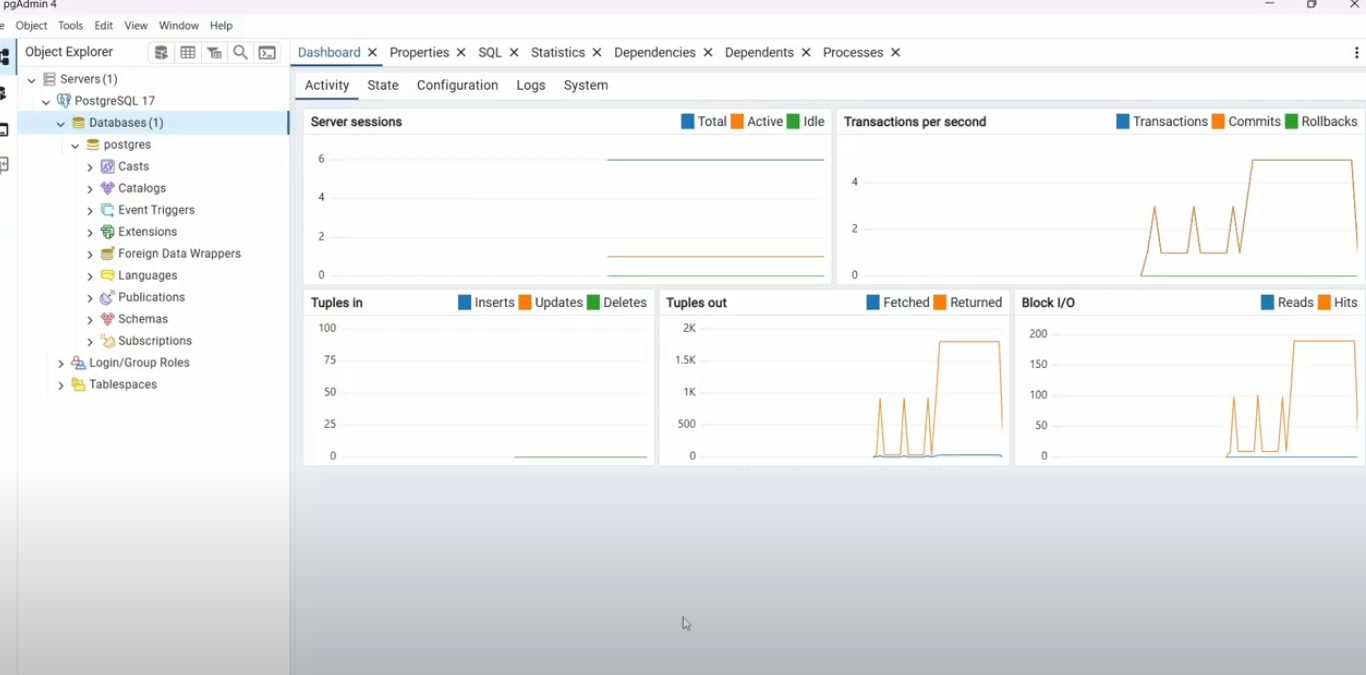Open the vertical three-dots panel menu
The image size is (1366, 675).
[x=1356, y=53]
